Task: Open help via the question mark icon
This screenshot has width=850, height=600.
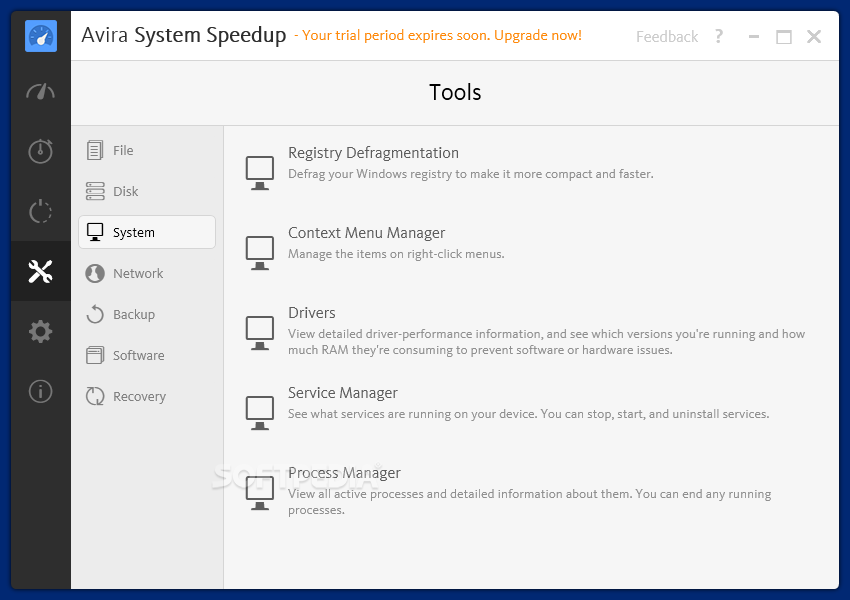Action: [x=719, y=36]
